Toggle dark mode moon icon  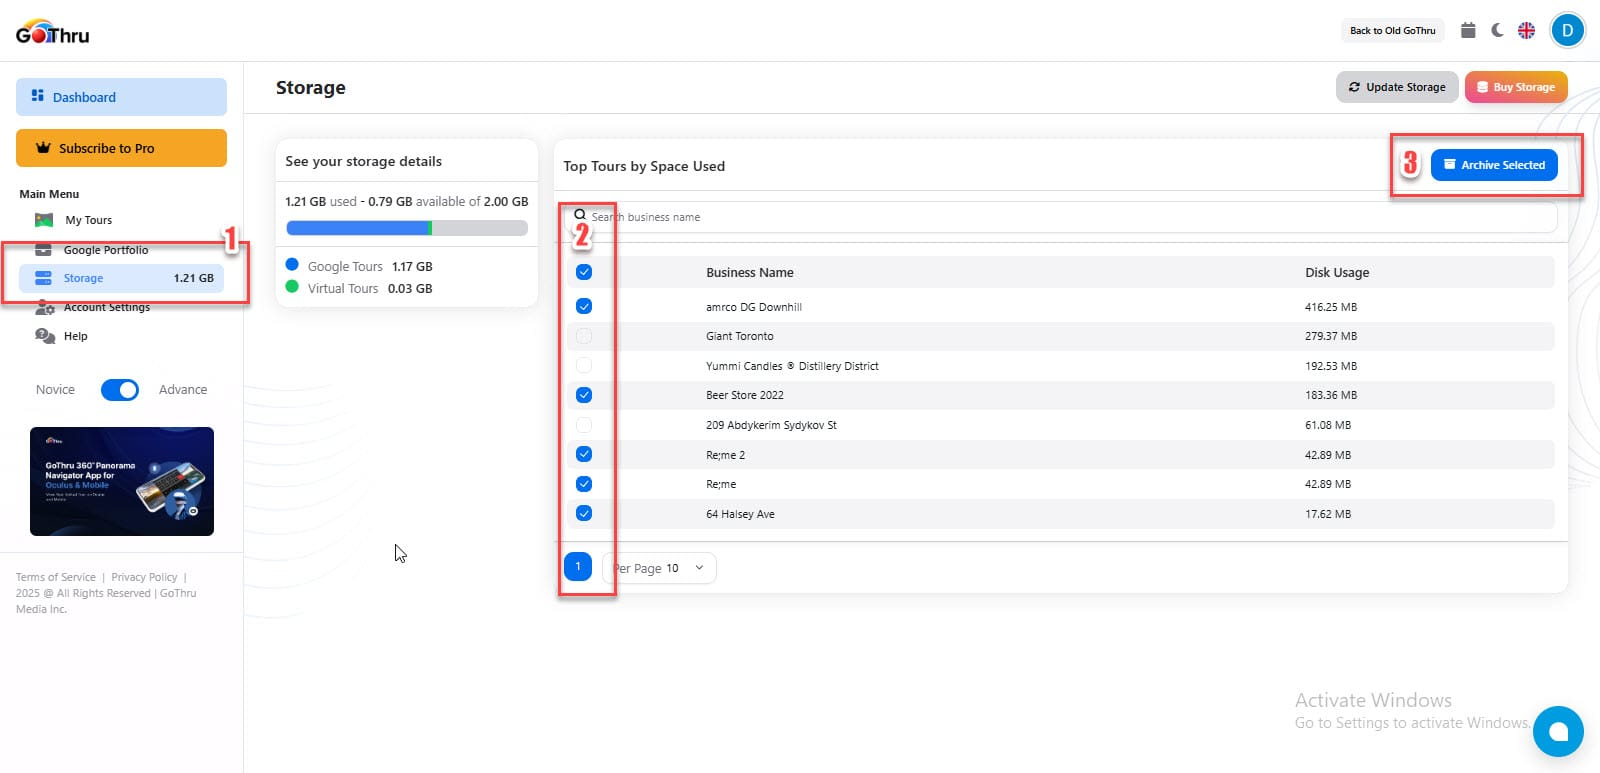1497,30
